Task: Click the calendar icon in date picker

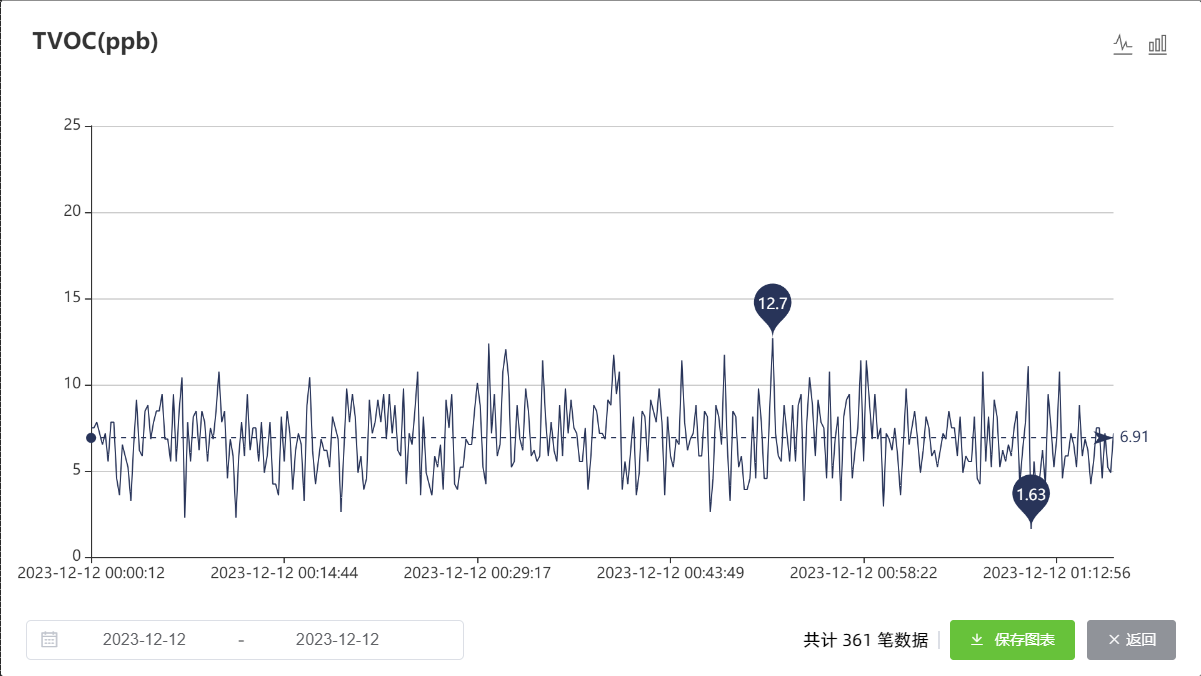Action: [x=49, y=640]
